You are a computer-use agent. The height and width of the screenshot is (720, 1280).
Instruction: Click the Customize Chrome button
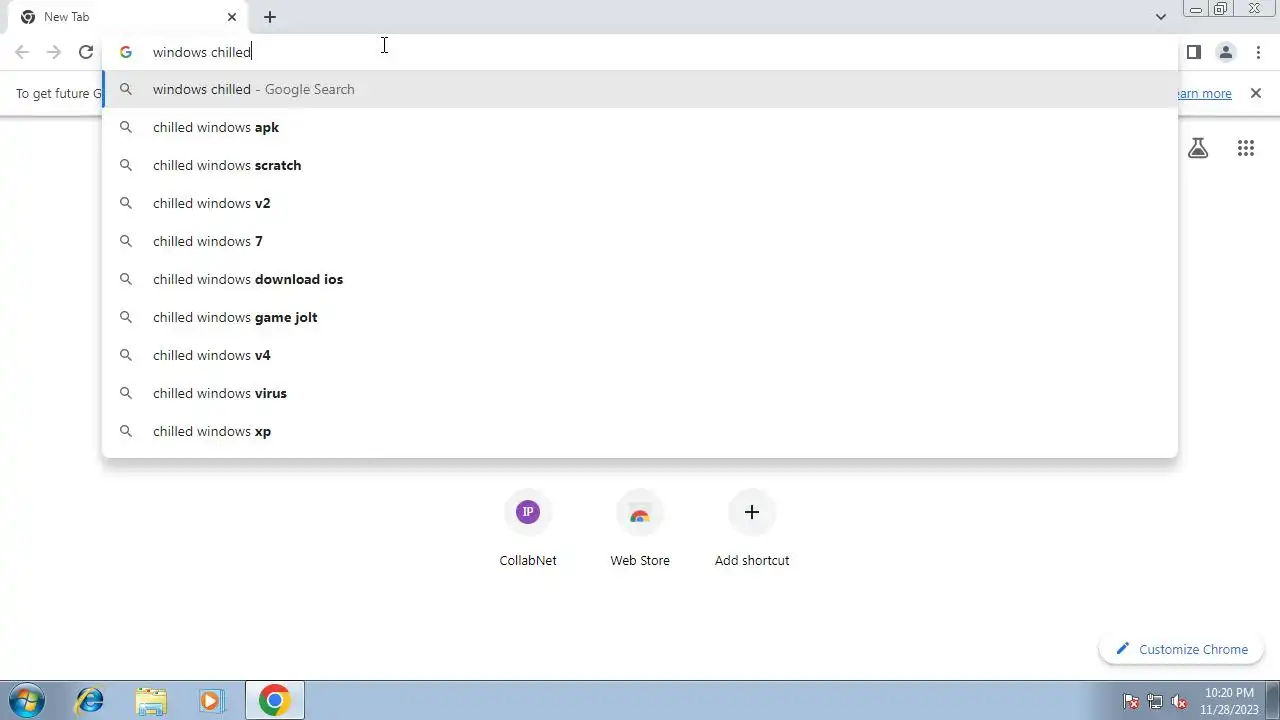click(1182, 649)
